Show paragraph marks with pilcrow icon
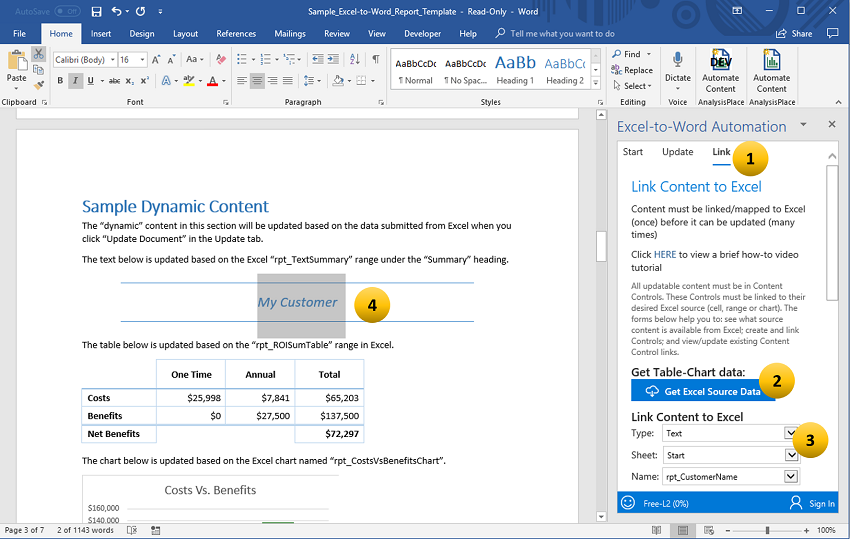The image size is (850, 539). (x=376, y=59)
